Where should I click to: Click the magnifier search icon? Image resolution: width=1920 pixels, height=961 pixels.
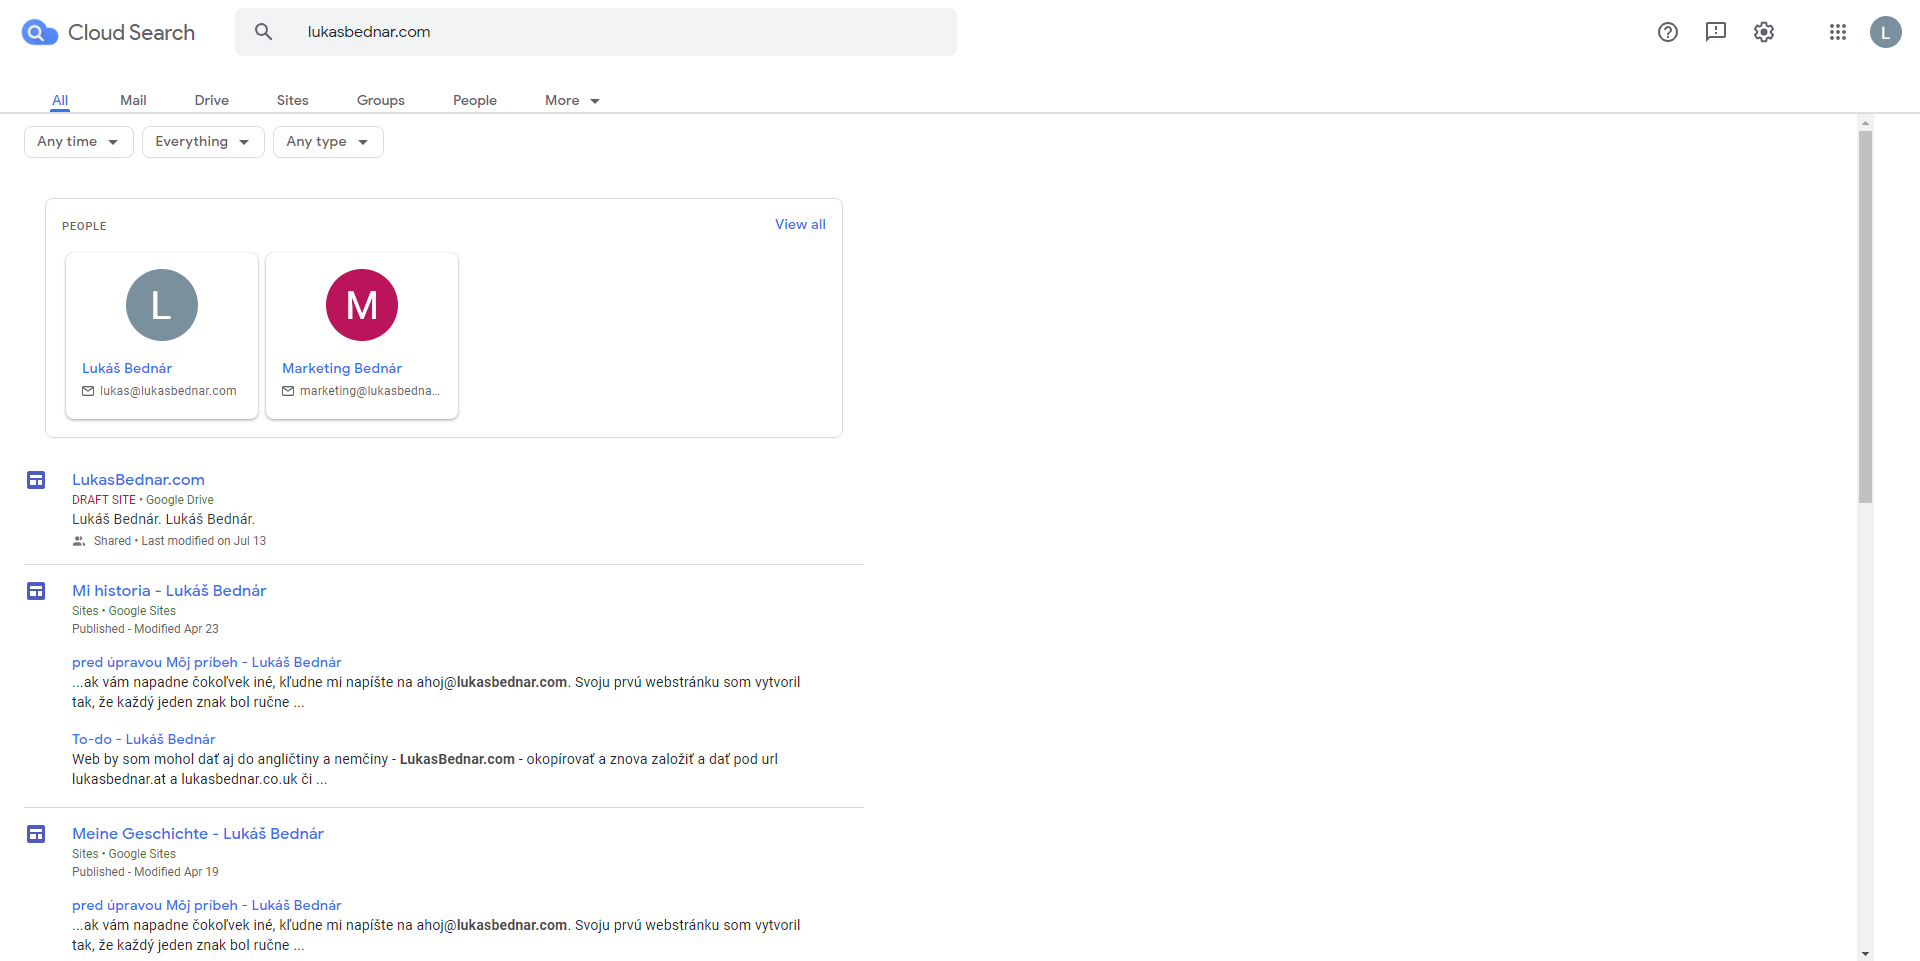(263, 32)
